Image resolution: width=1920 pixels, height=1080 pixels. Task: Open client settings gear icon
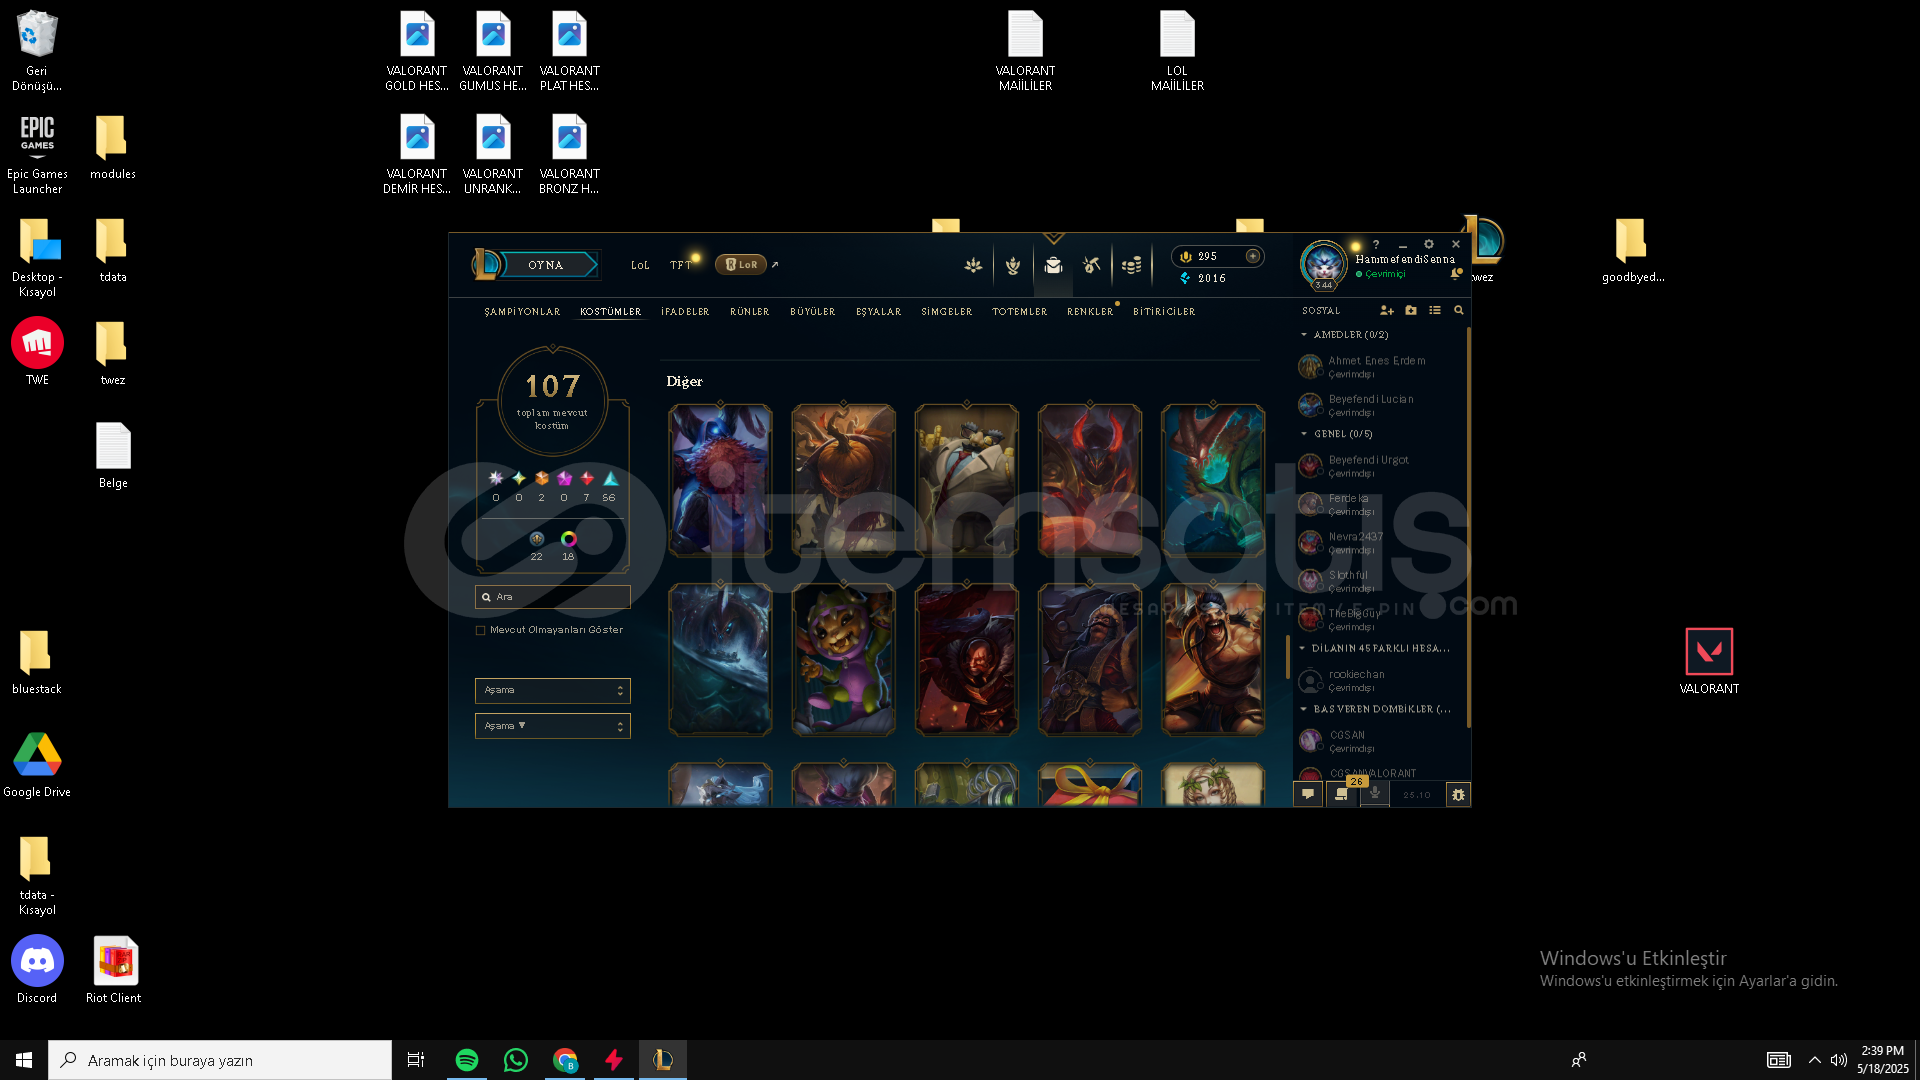[x=1429, y=244]
